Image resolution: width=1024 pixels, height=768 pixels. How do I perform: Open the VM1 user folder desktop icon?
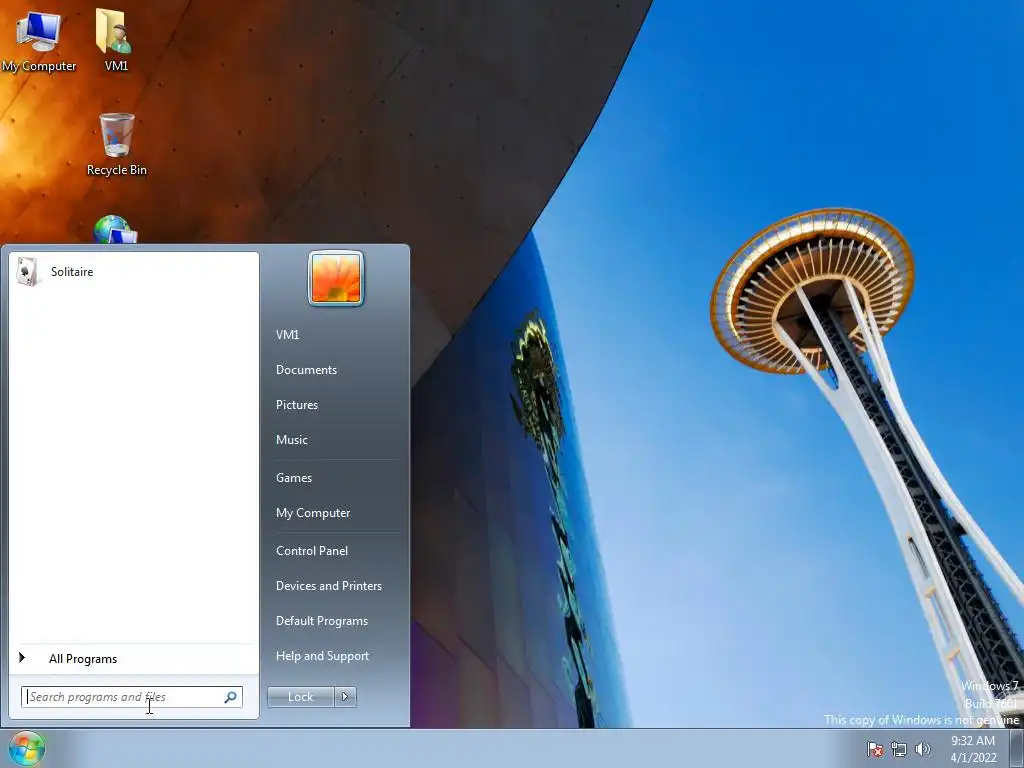pos(116,39)
